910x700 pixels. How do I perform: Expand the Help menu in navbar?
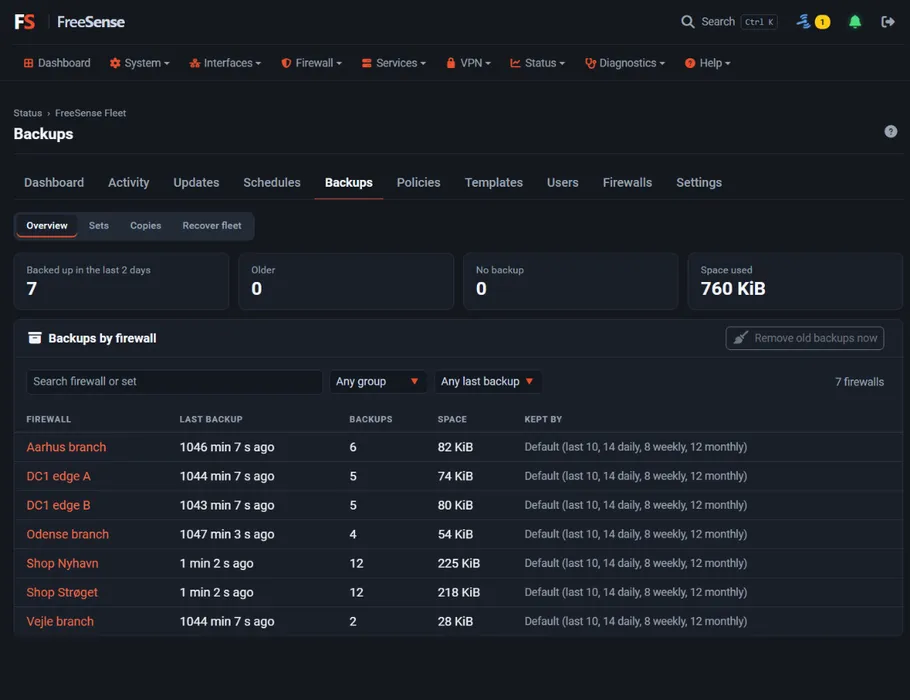tap(707, 63)
